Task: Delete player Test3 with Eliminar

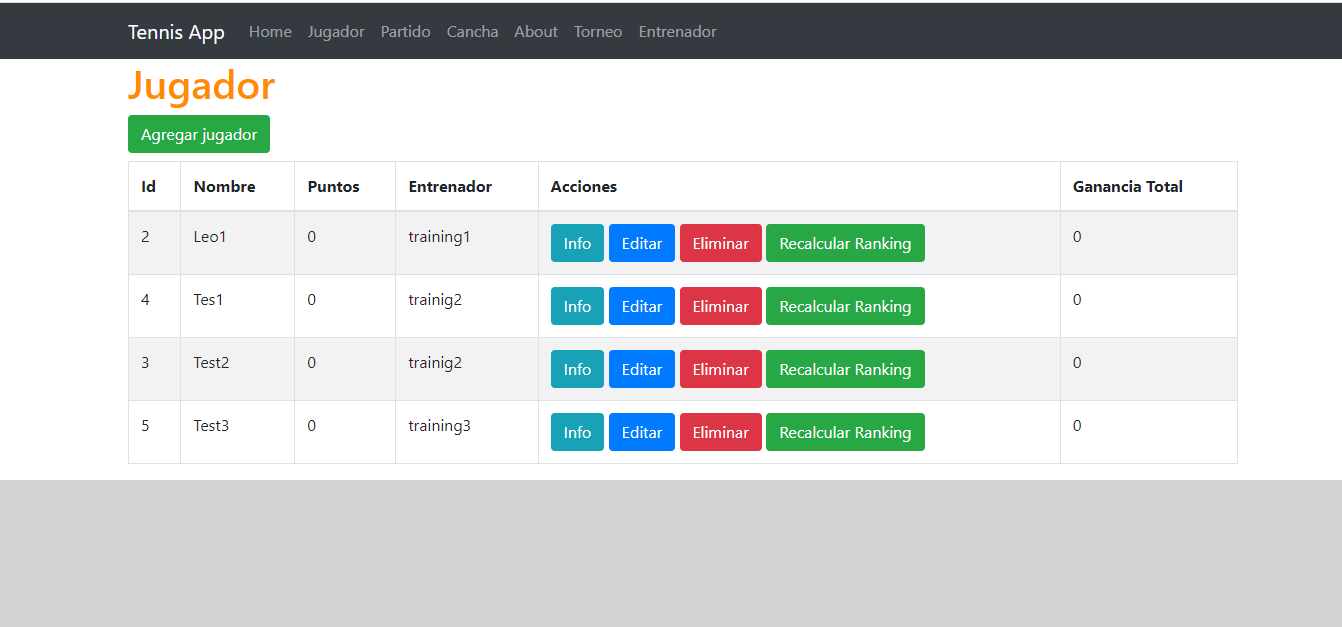Action: 721,432
